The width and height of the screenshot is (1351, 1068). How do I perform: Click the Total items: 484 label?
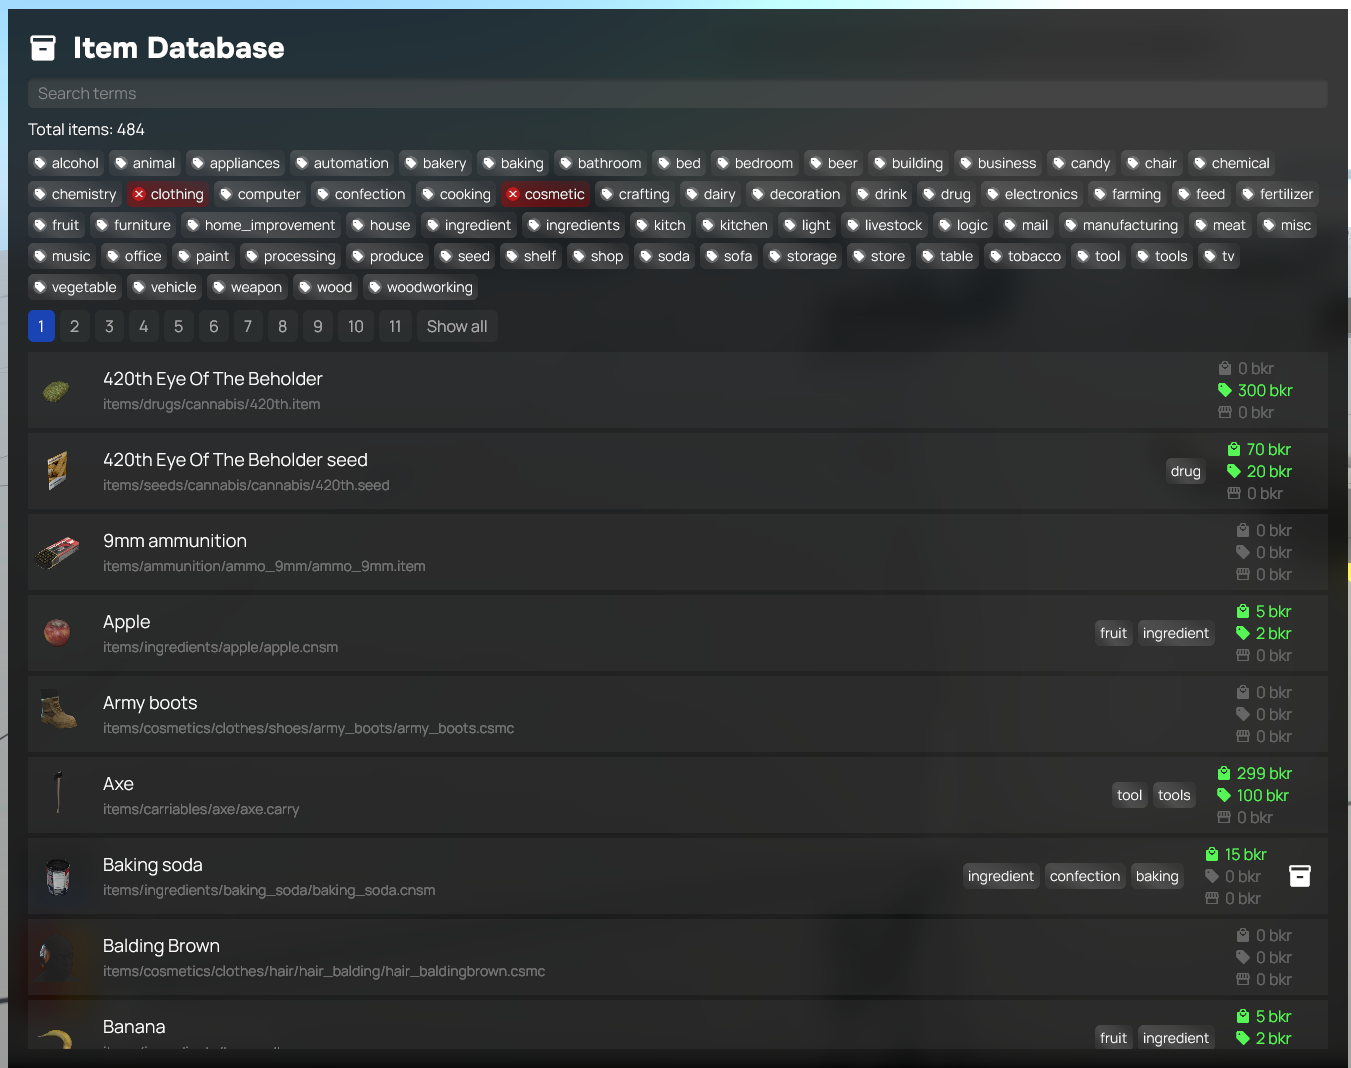coord(86,129)
